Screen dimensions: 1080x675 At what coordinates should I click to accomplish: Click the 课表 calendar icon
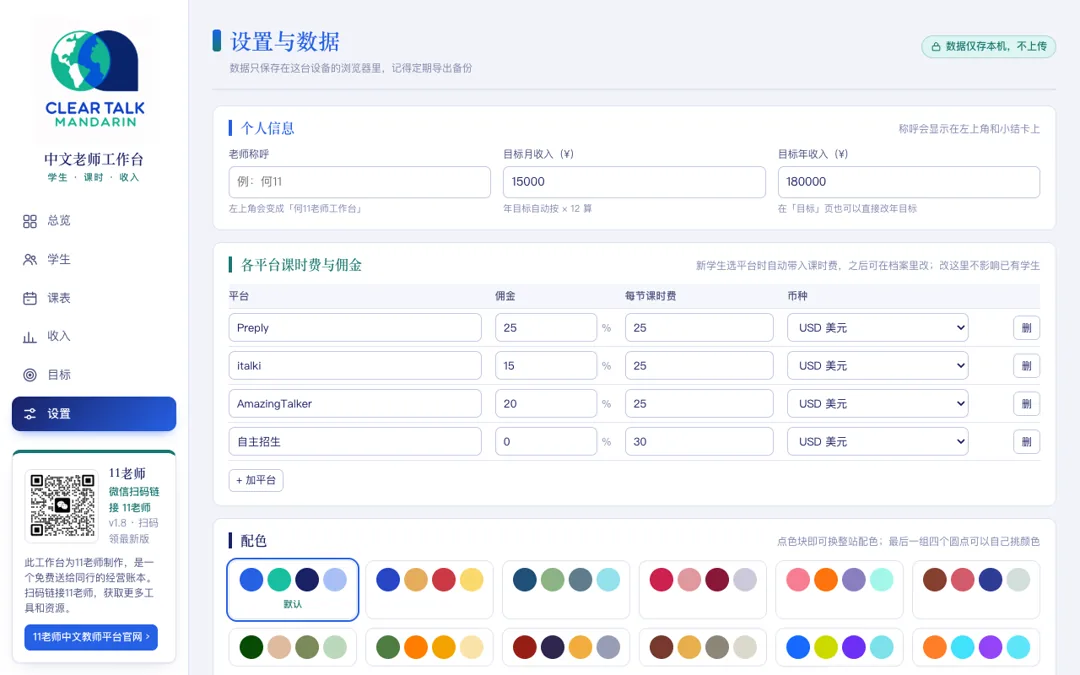click(30, 298)
